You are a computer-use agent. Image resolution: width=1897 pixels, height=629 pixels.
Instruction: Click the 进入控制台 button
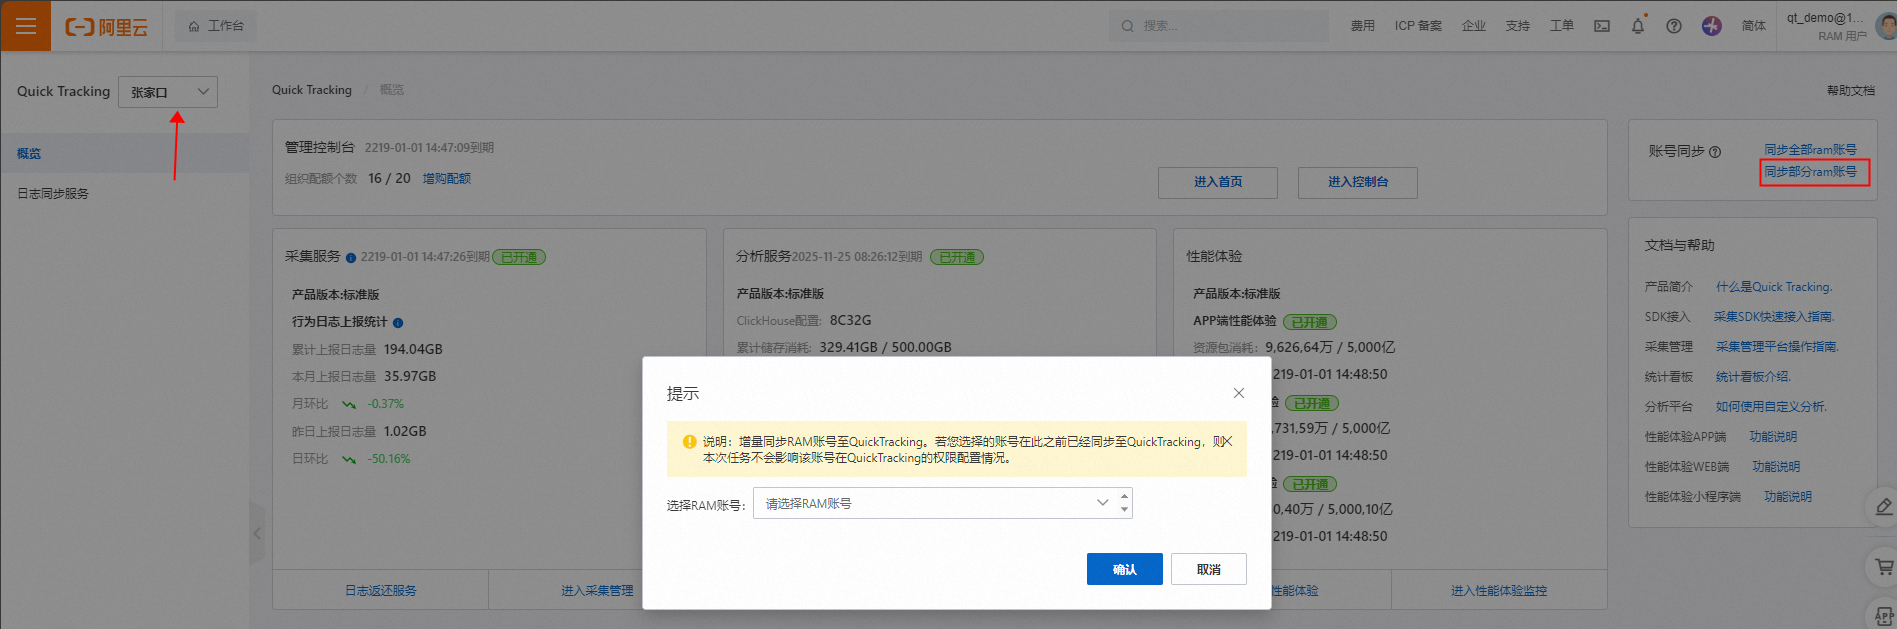tap(1358, 182)
